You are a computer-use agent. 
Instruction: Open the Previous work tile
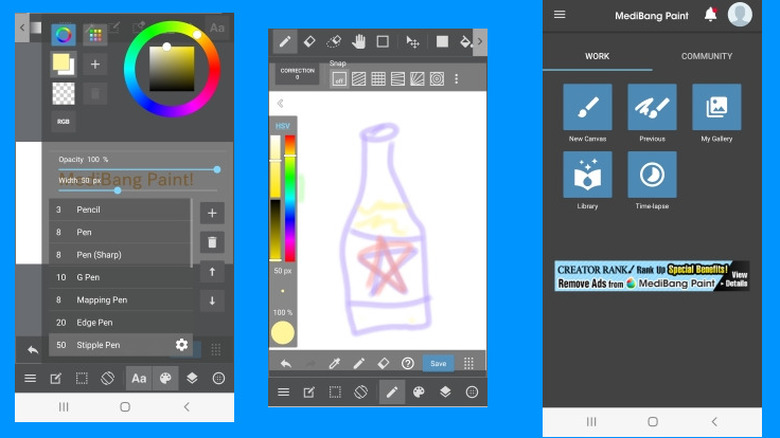point(652,107)
